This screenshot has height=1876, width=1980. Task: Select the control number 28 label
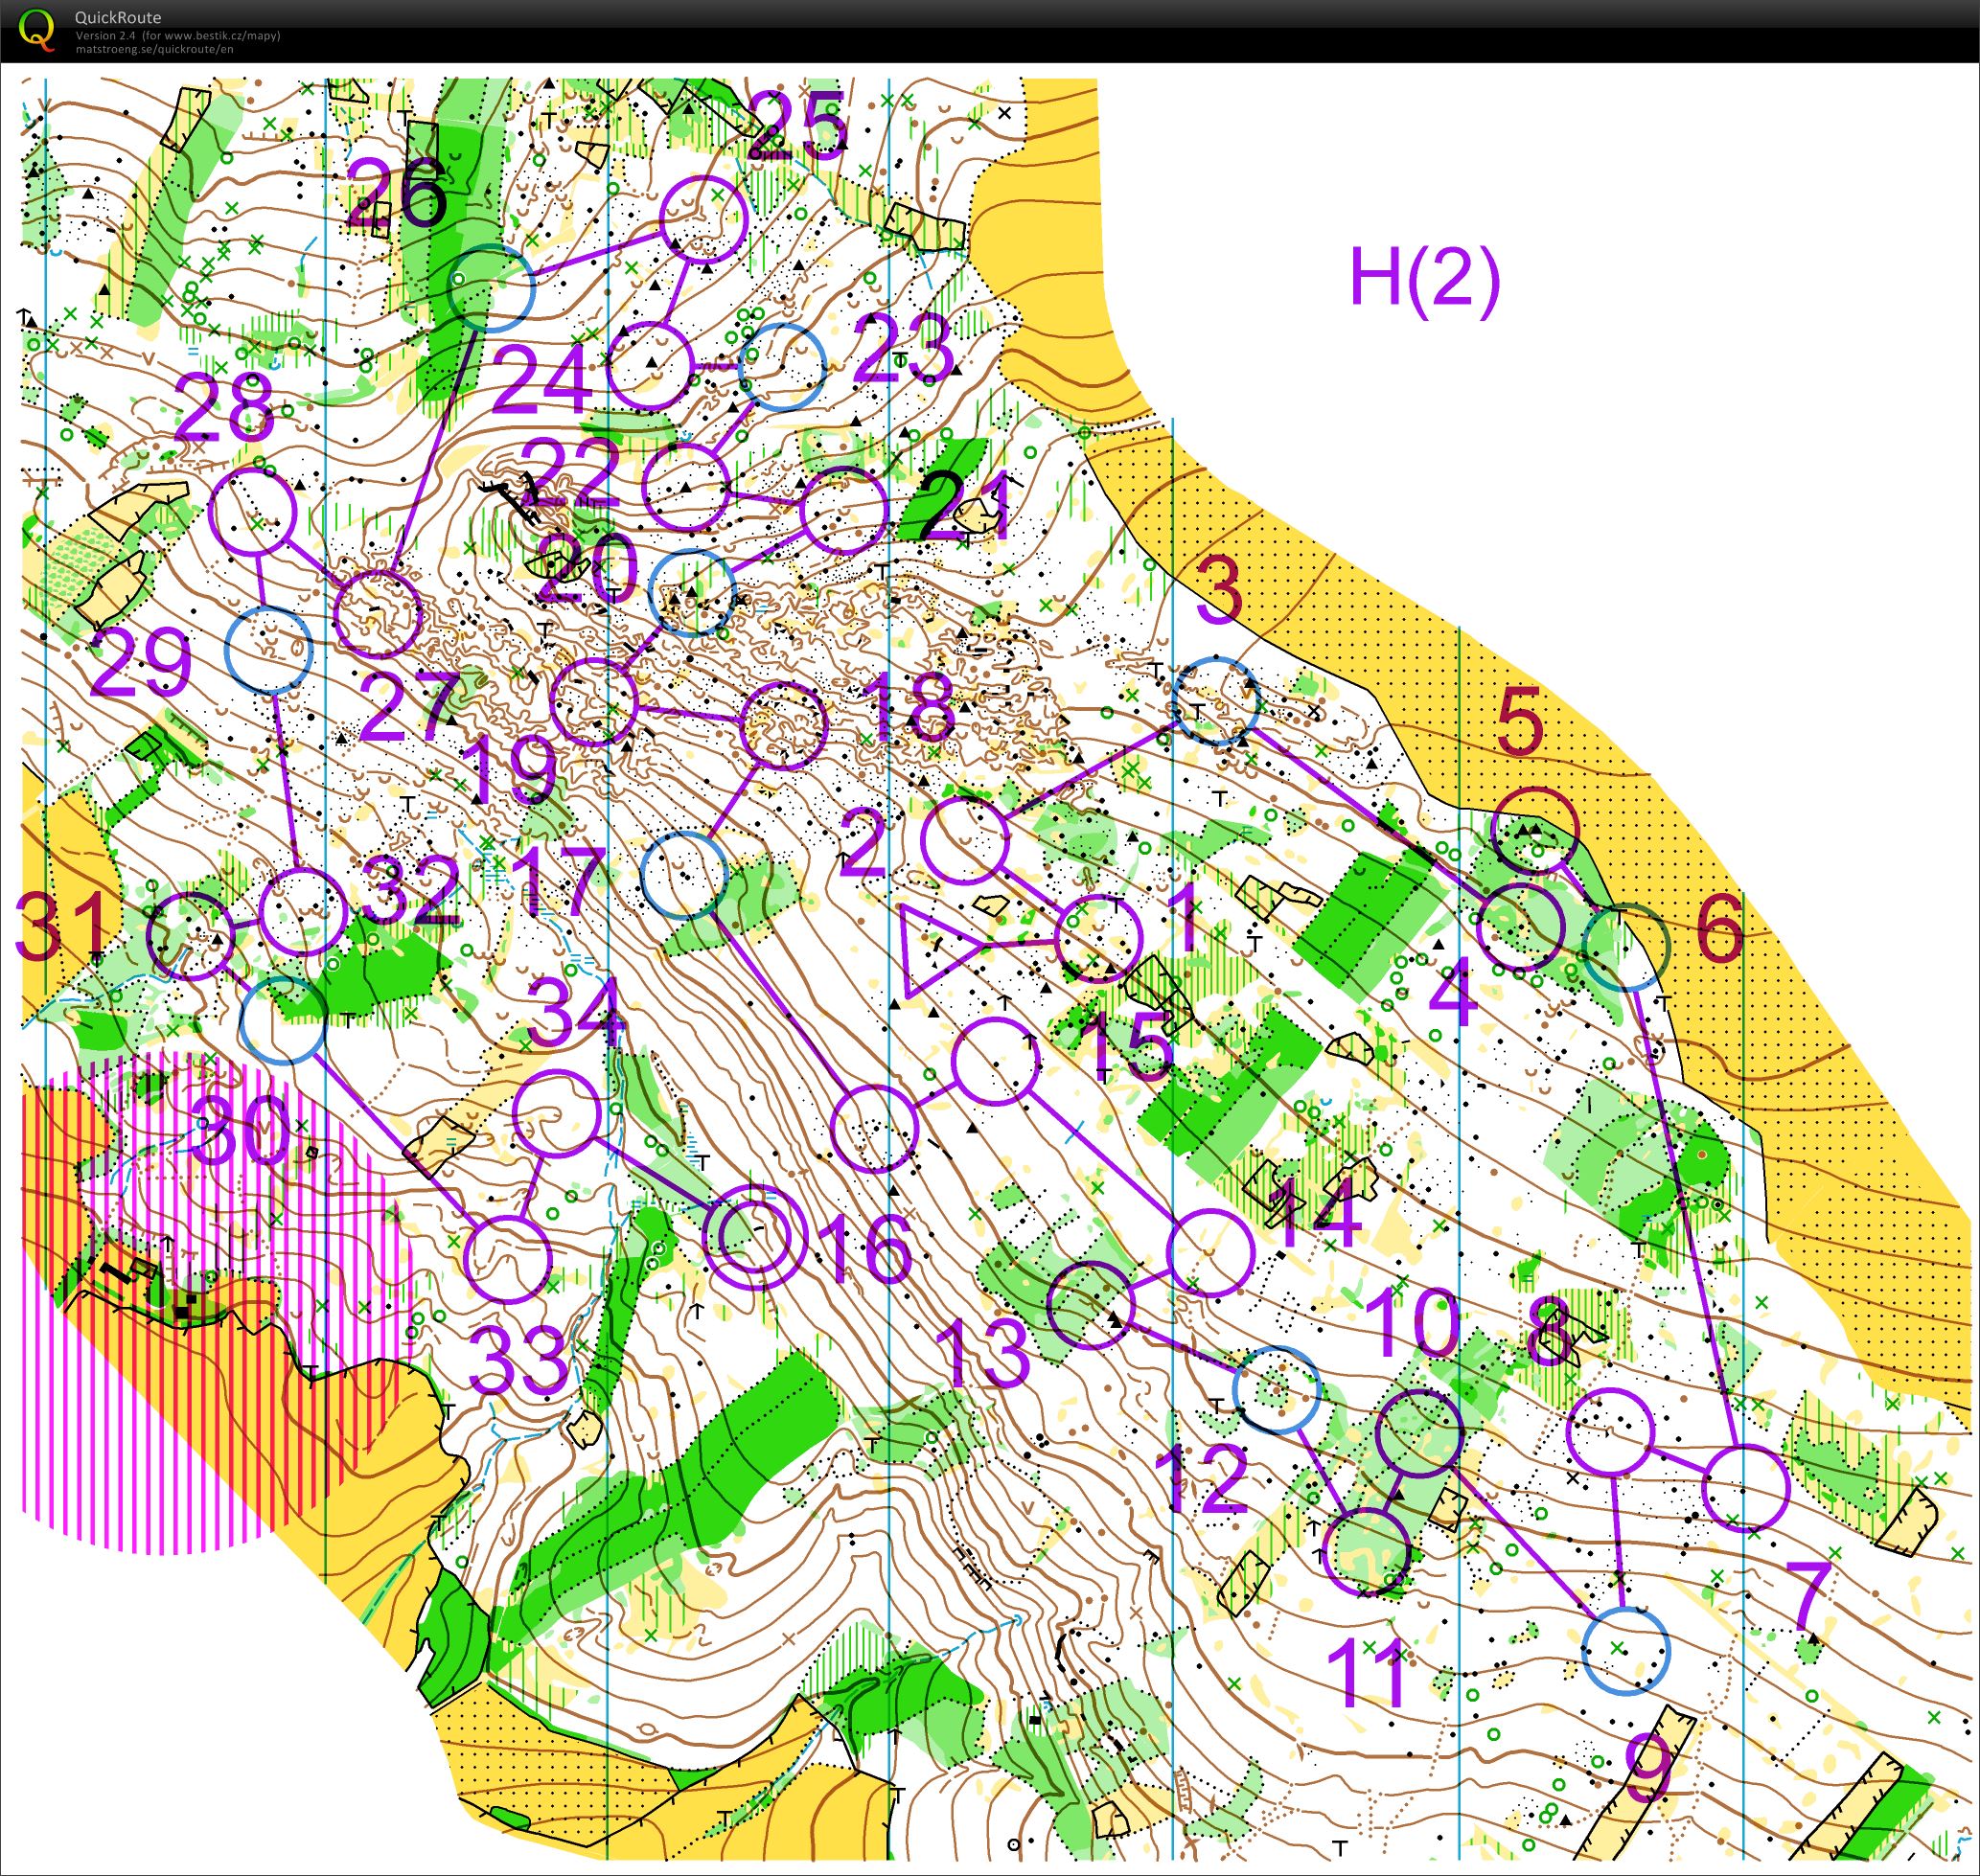(225, 408)
